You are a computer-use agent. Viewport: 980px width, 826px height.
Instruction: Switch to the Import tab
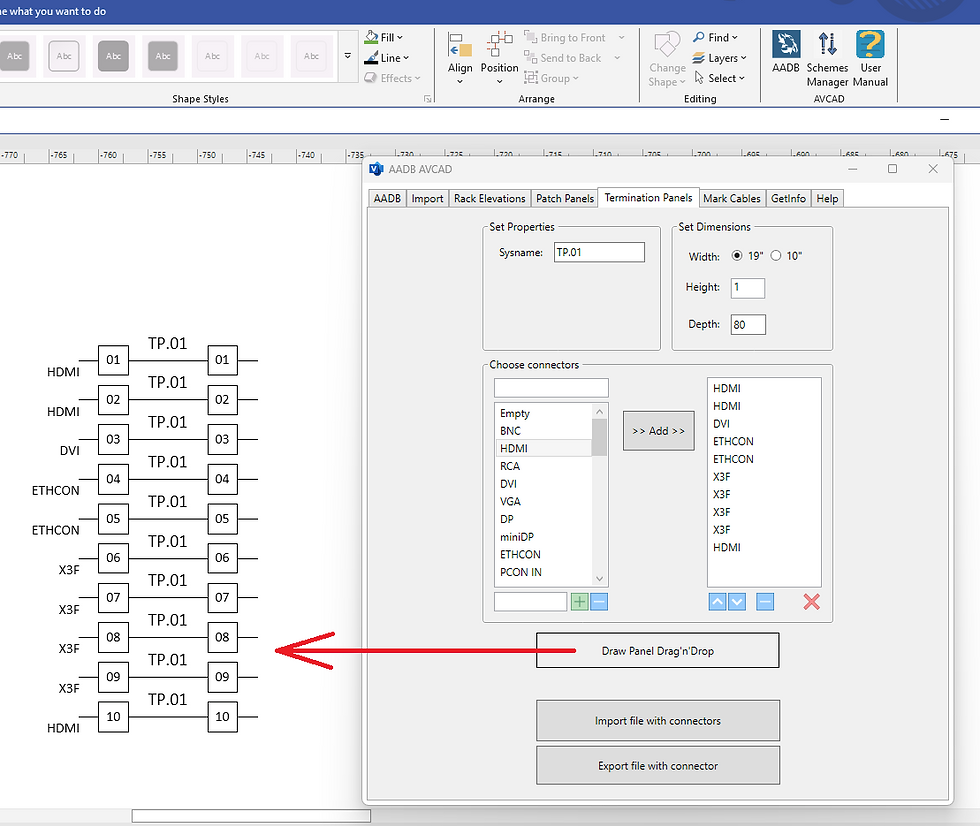point(427,198)
